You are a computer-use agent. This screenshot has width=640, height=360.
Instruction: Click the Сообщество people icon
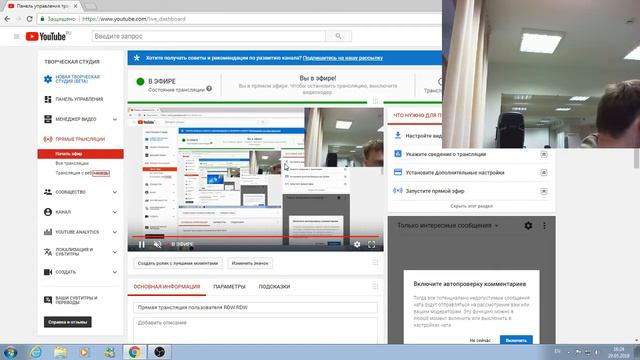tap(48, 192)
